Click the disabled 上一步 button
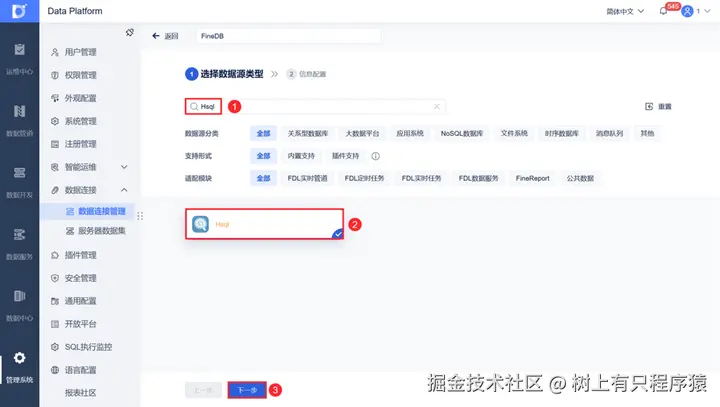720x407 pixels. click(x=203, y=390)
